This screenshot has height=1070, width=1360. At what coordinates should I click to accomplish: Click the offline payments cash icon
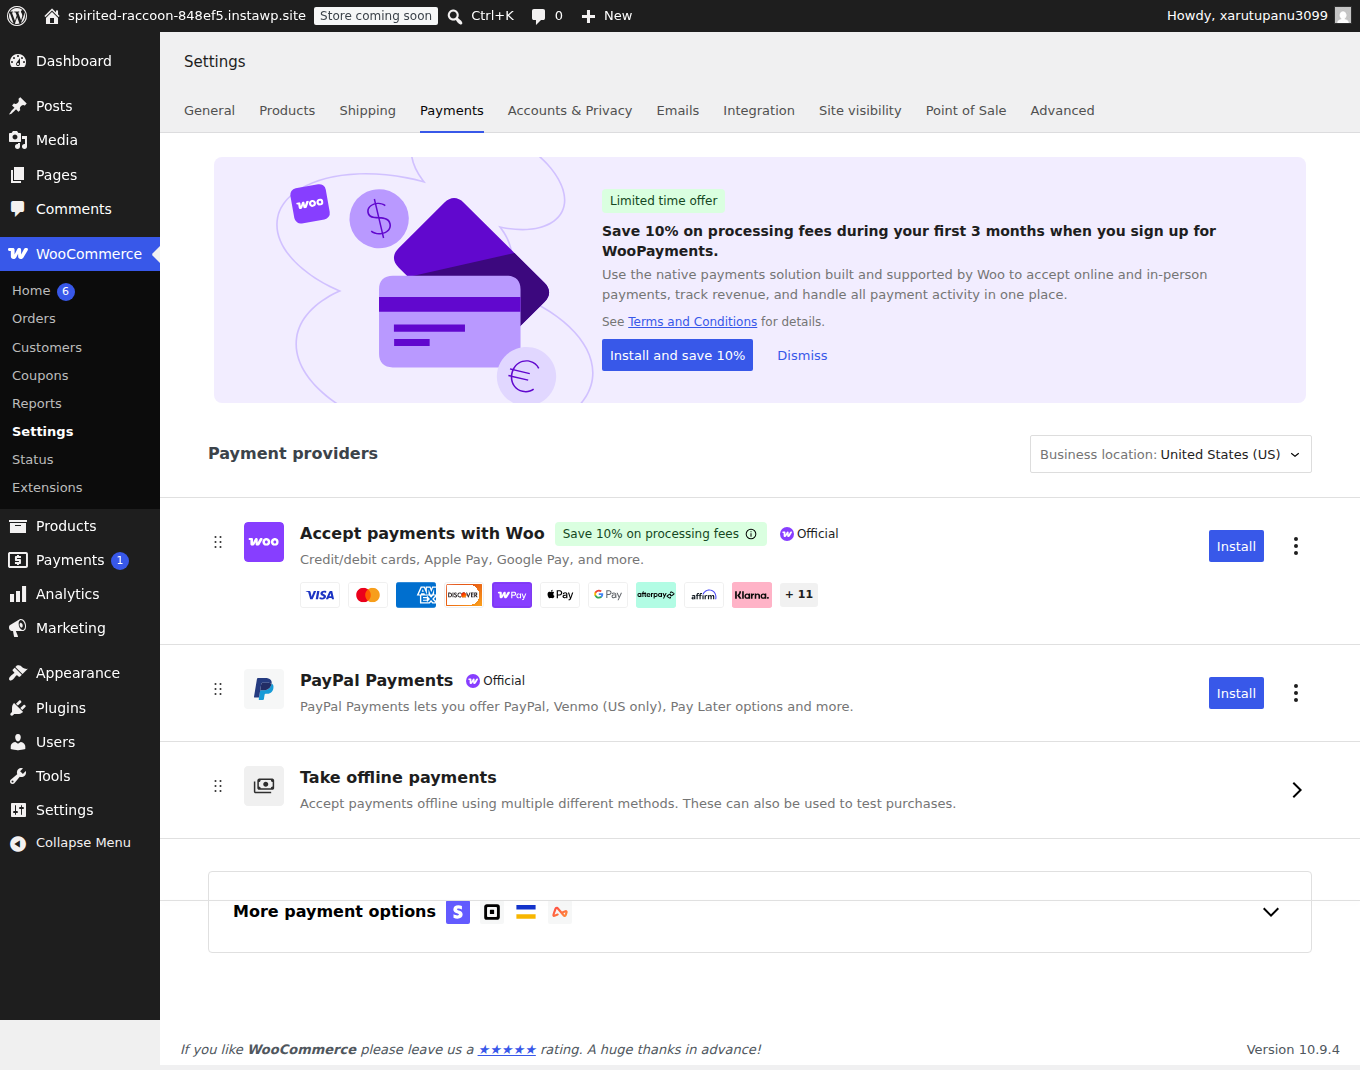pyautogui.click(x=264, y=786)
